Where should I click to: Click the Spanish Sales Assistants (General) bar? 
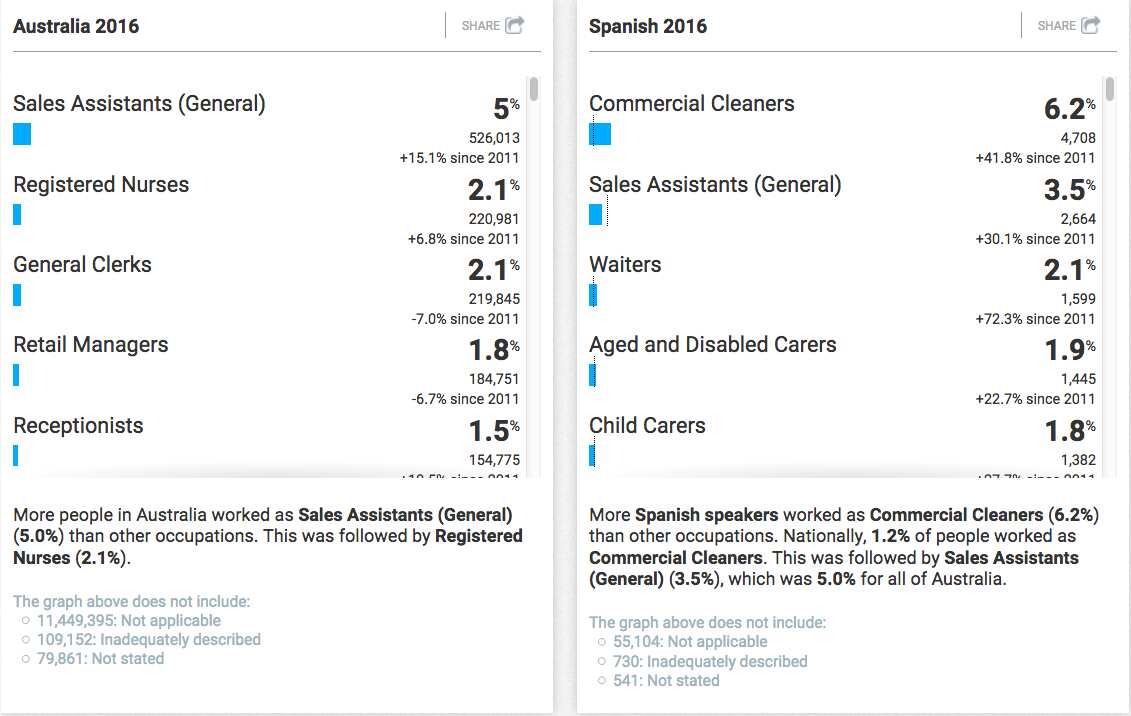point(596,214)
